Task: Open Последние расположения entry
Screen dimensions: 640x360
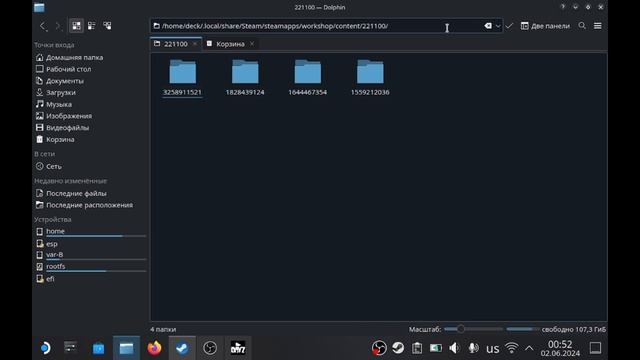Action: click(90, 205)
